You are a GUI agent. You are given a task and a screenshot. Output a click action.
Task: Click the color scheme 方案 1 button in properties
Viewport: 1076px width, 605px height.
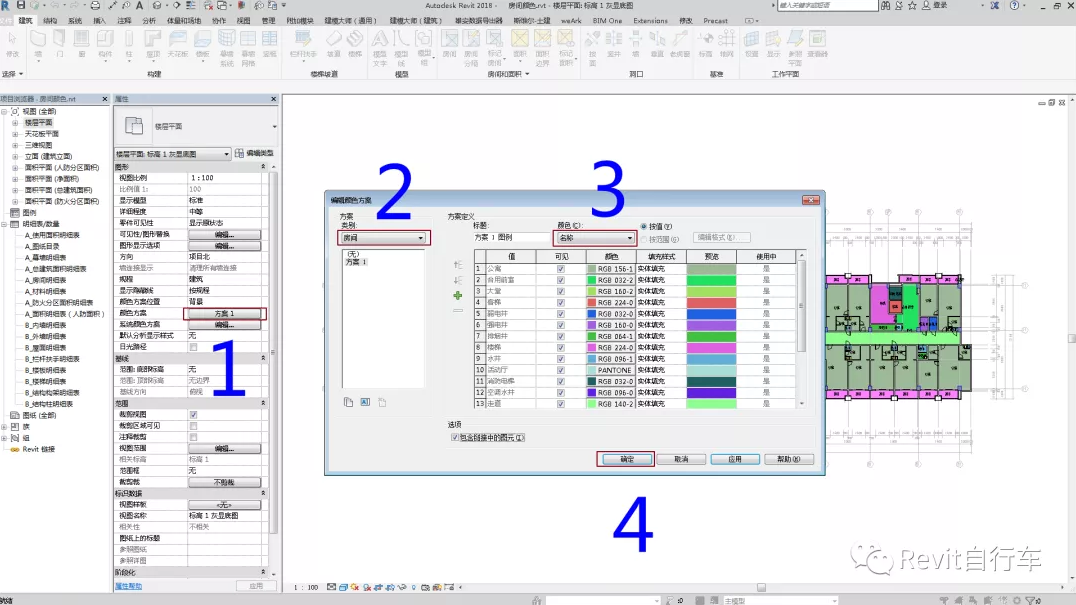point(224,313)
